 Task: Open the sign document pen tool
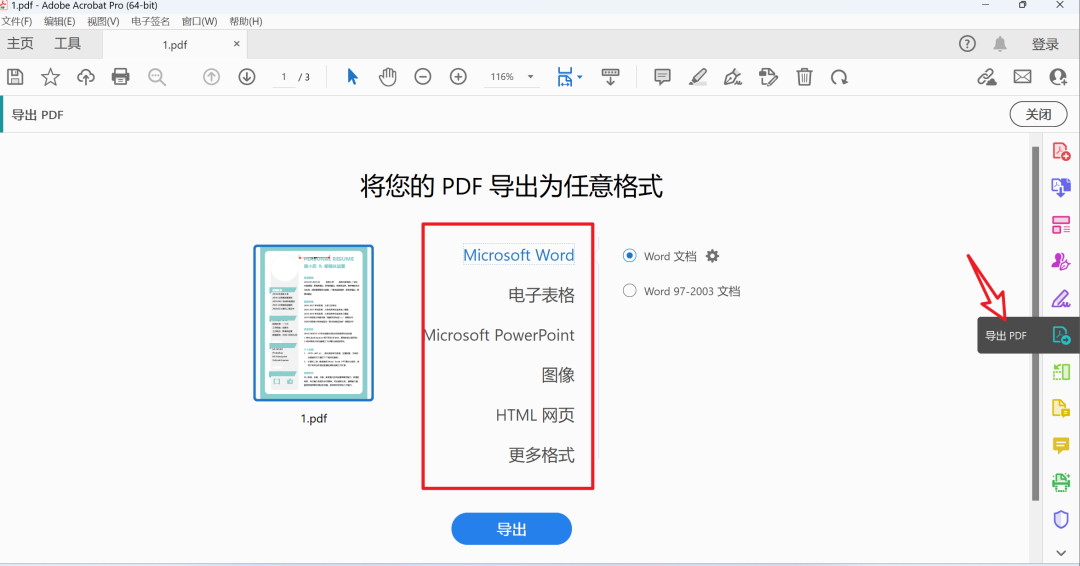[x=733, y=77]
